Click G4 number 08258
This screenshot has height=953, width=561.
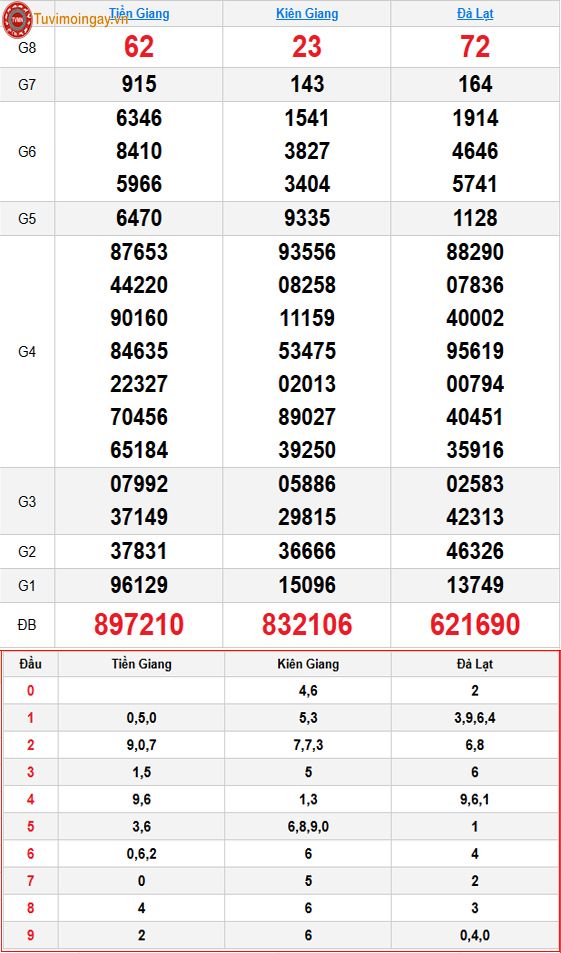point(307,285)
